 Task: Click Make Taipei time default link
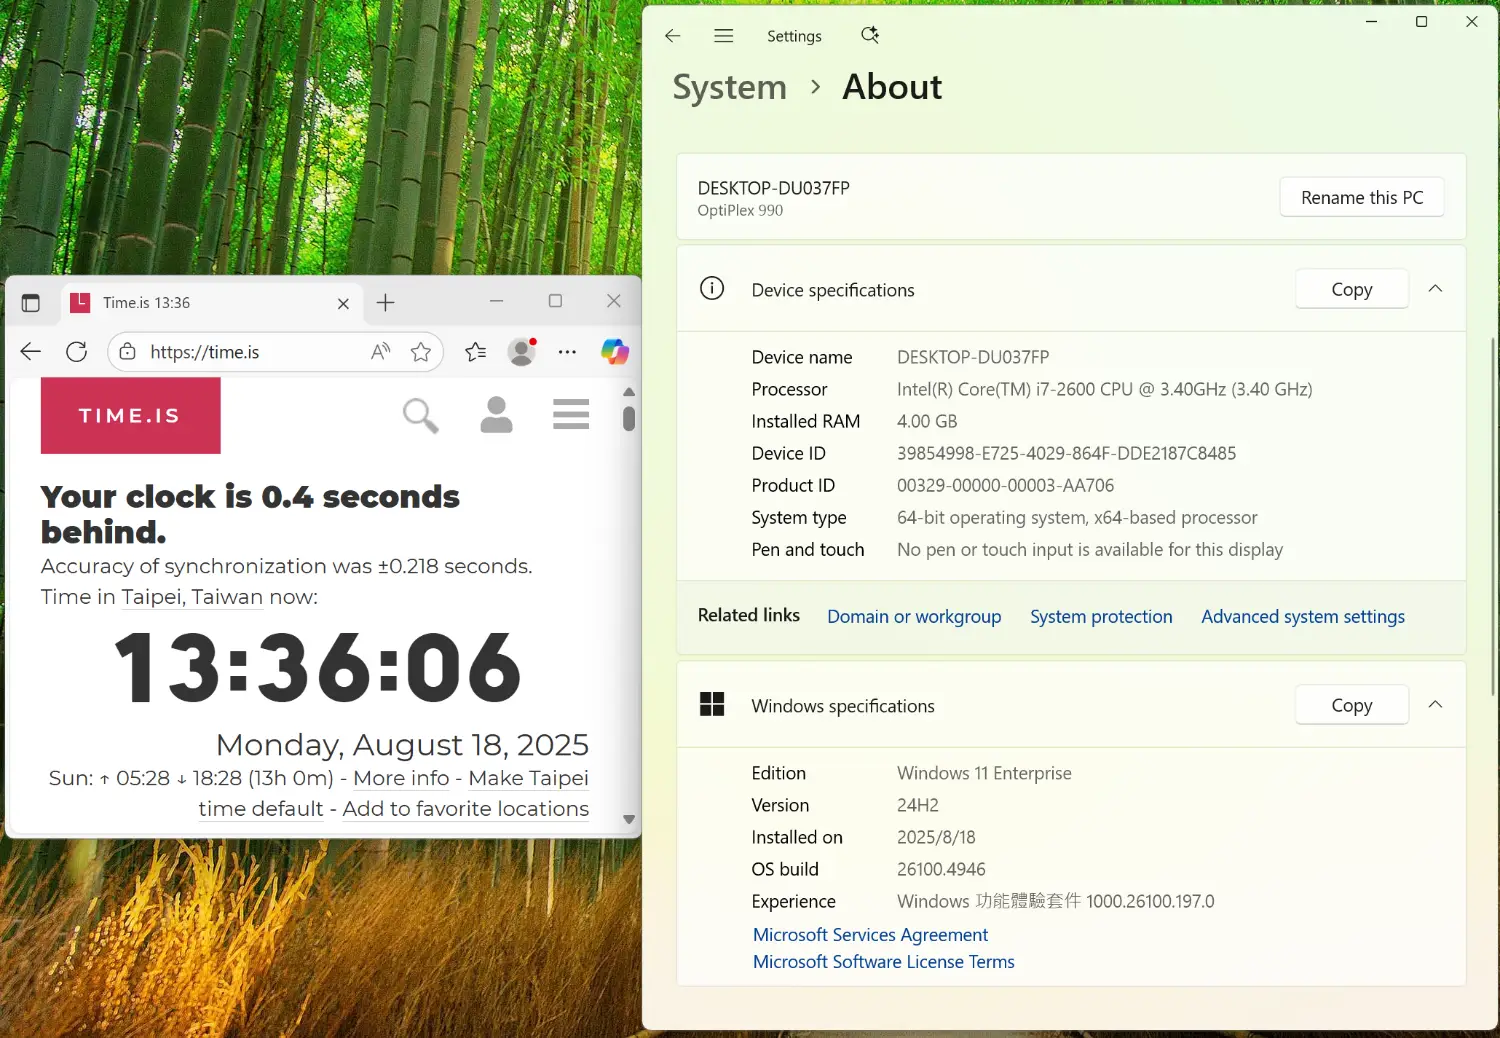coord(394,793)
